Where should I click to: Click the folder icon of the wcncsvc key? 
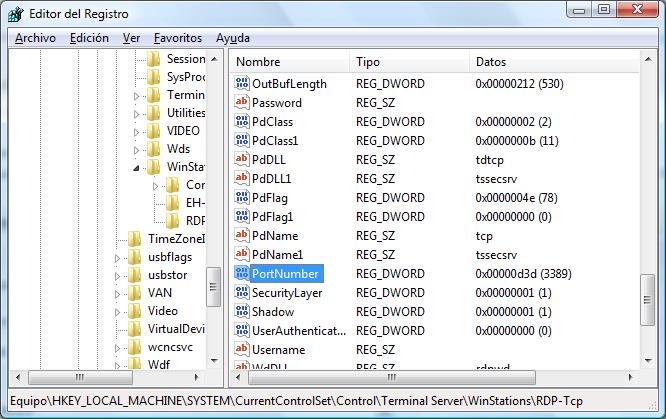tap(135, 347)
